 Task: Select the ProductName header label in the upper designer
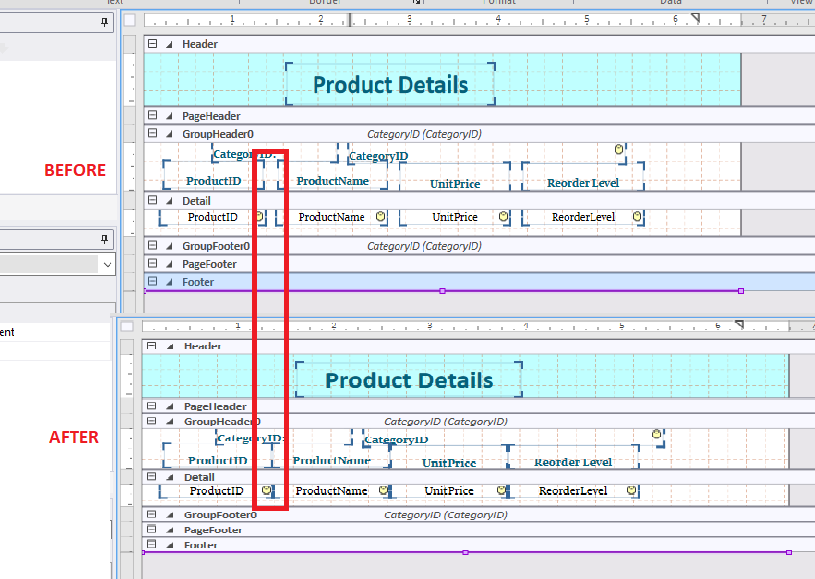(333, 176)
